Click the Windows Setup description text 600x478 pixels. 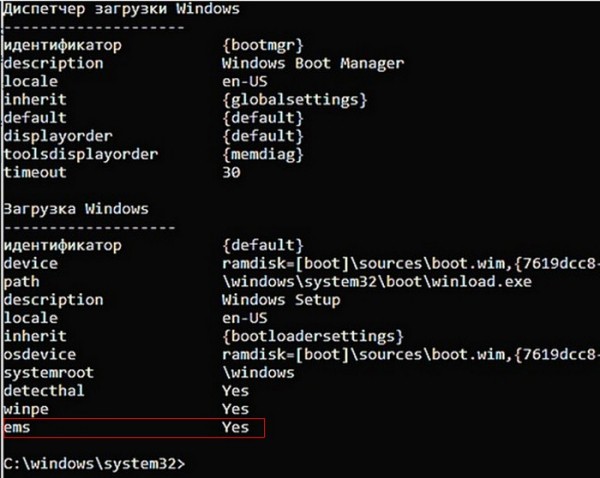[x=281, y=300]
